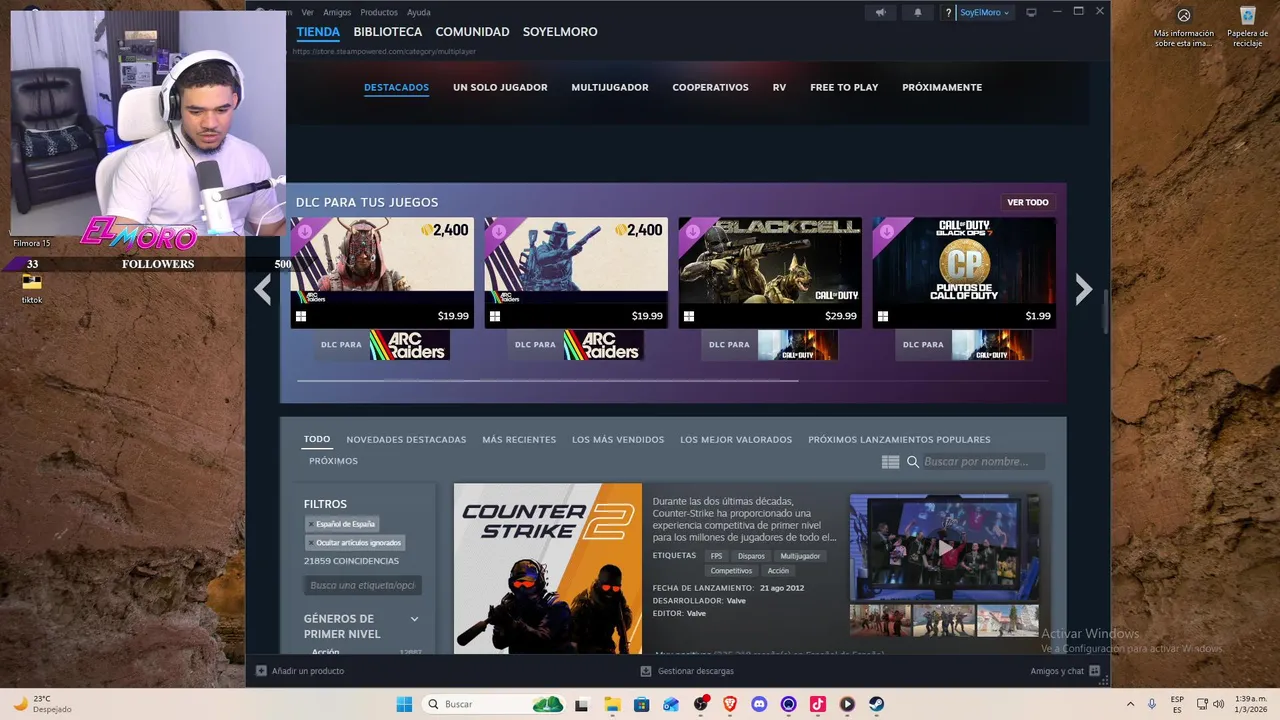
Task: Switch to the BIBLIOTECA tab
Action: pyautogui.click(x=388, y=32)
